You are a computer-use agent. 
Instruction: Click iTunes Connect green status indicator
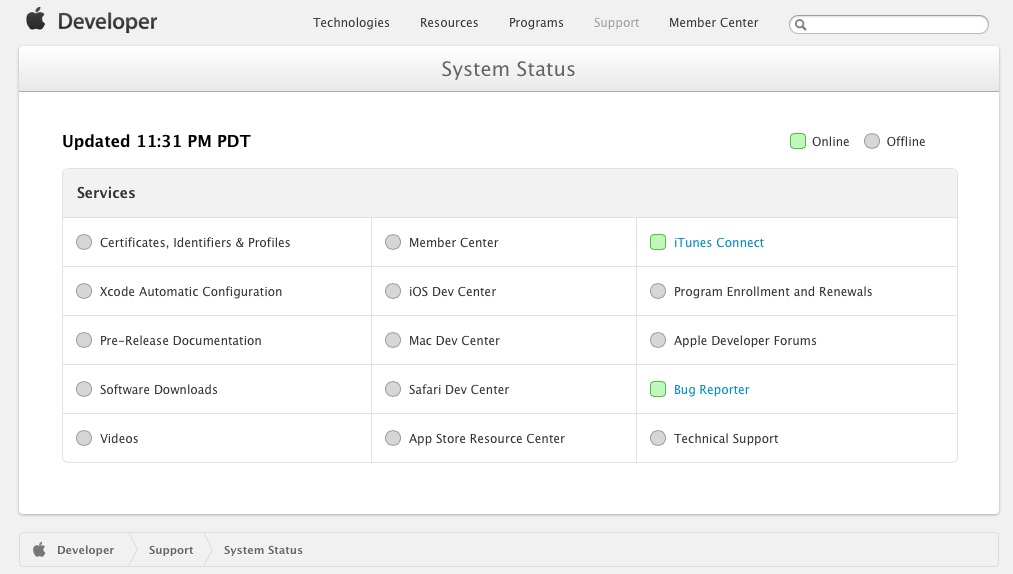[658, 242]
